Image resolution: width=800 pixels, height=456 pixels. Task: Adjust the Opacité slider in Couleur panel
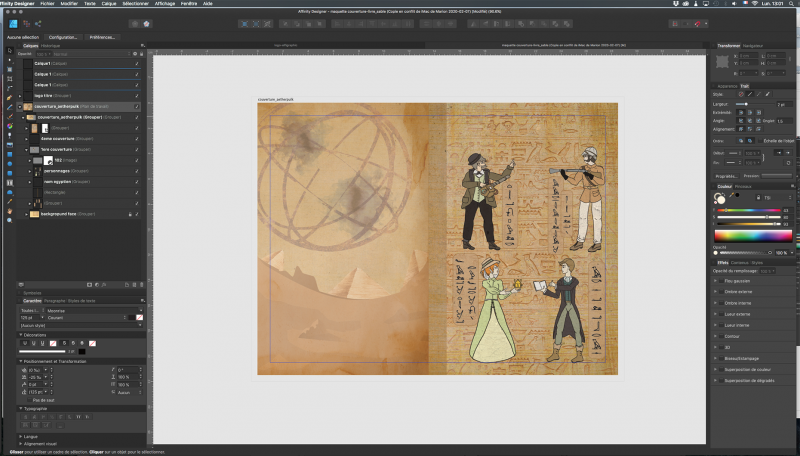744,253
